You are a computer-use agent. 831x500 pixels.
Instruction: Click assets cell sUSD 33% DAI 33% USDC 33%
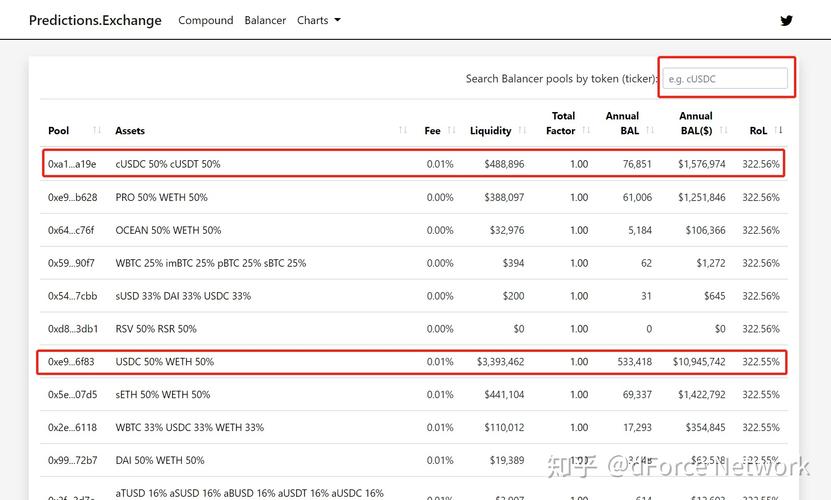183,296
